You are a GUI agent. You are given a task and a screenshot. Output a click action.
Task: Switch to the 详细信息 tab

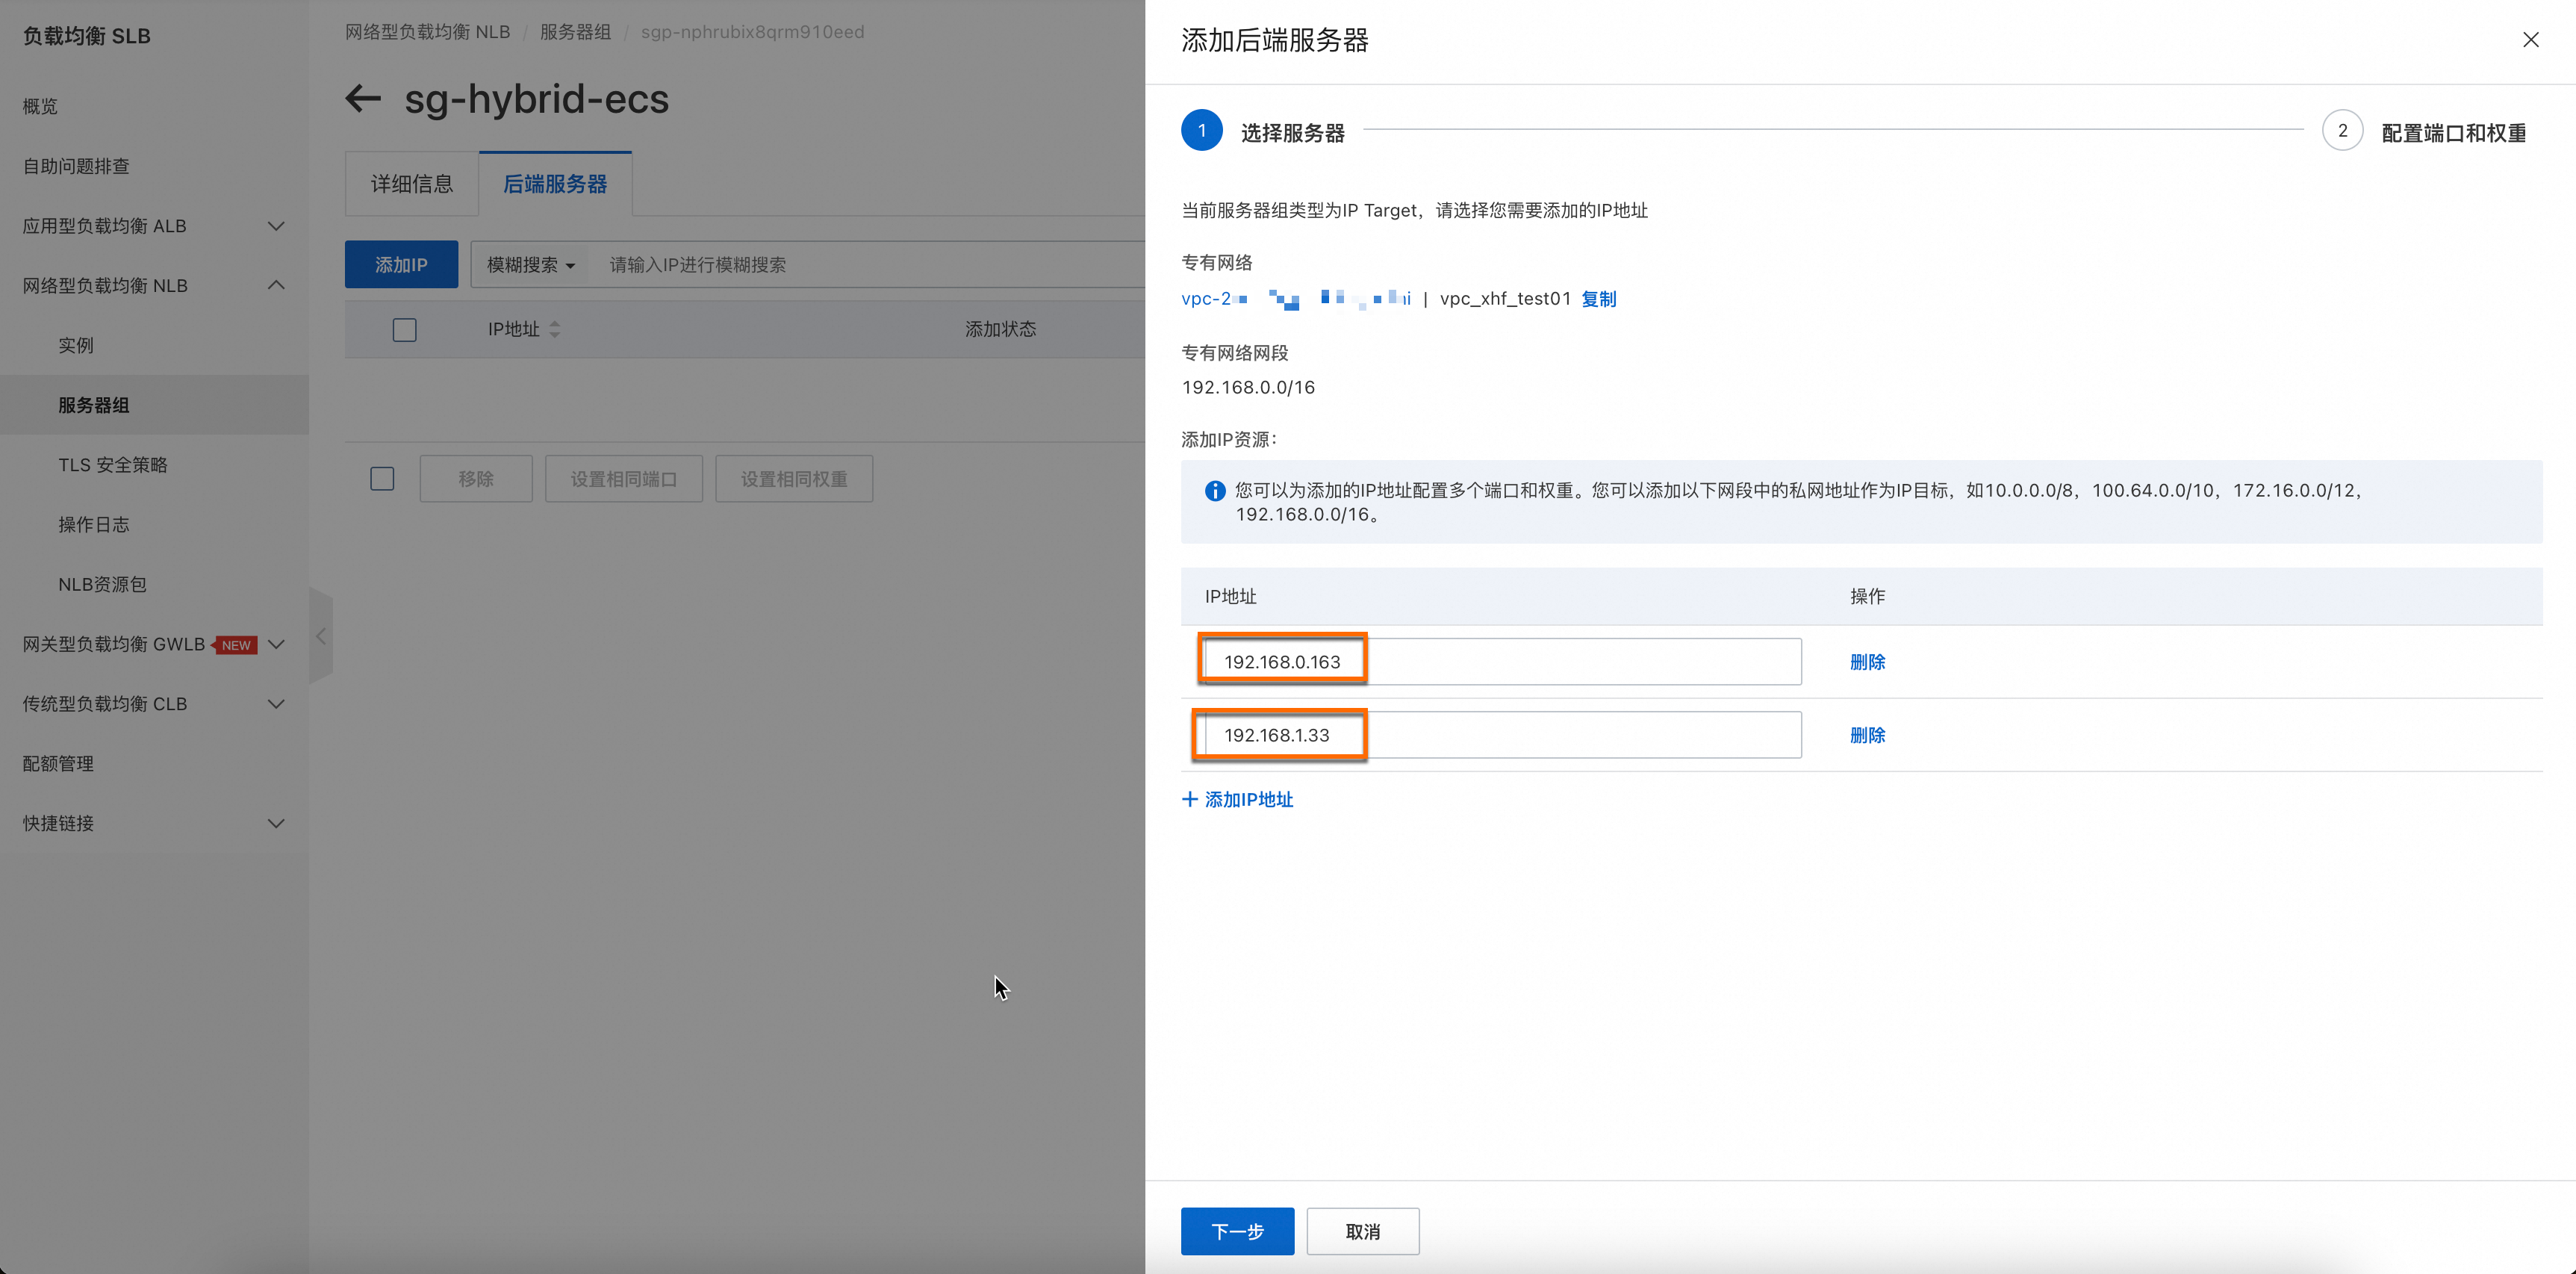(412, 184)
